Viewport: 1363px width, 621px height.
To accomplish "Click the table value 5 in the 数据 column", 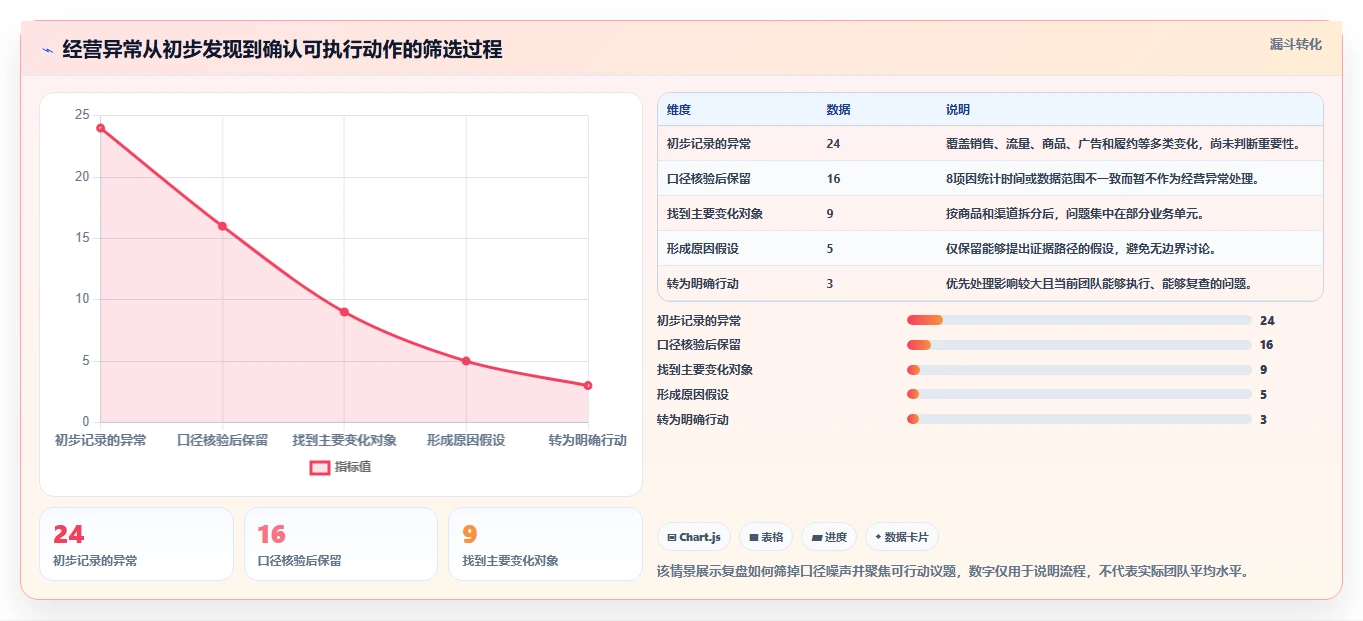I will [x=830, y=249].
